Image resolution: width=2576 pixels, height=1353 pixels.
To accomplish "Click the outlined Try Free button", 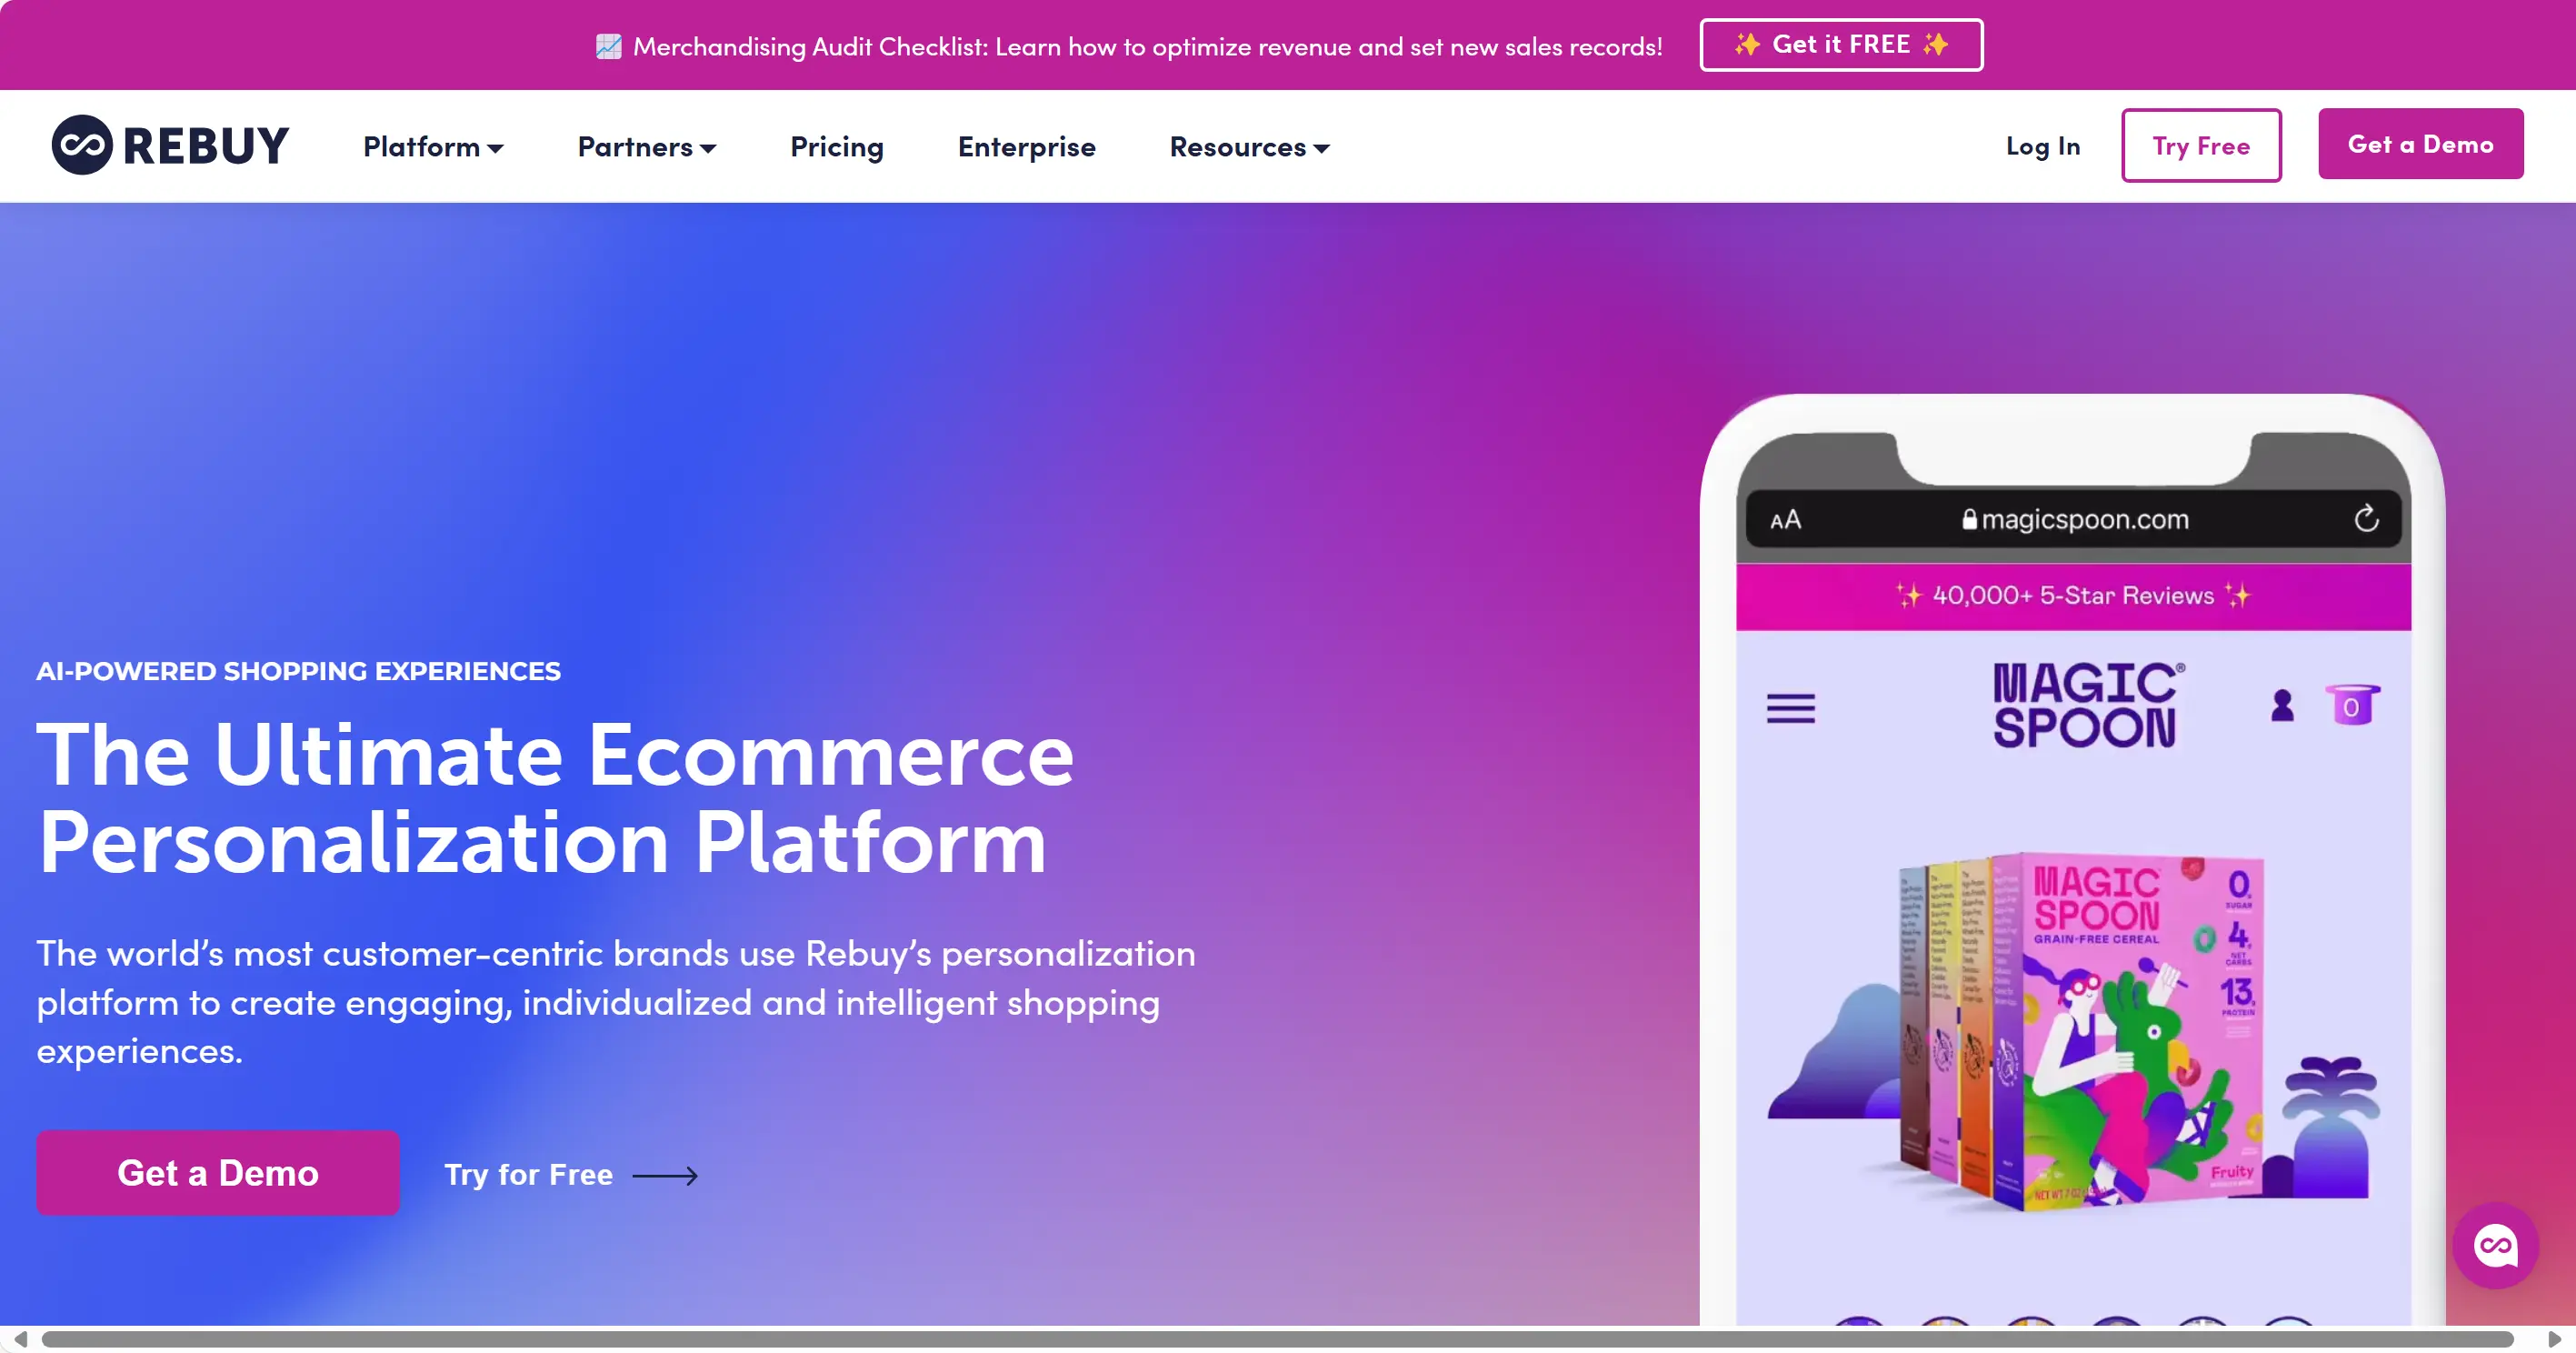I will 2201,146.
